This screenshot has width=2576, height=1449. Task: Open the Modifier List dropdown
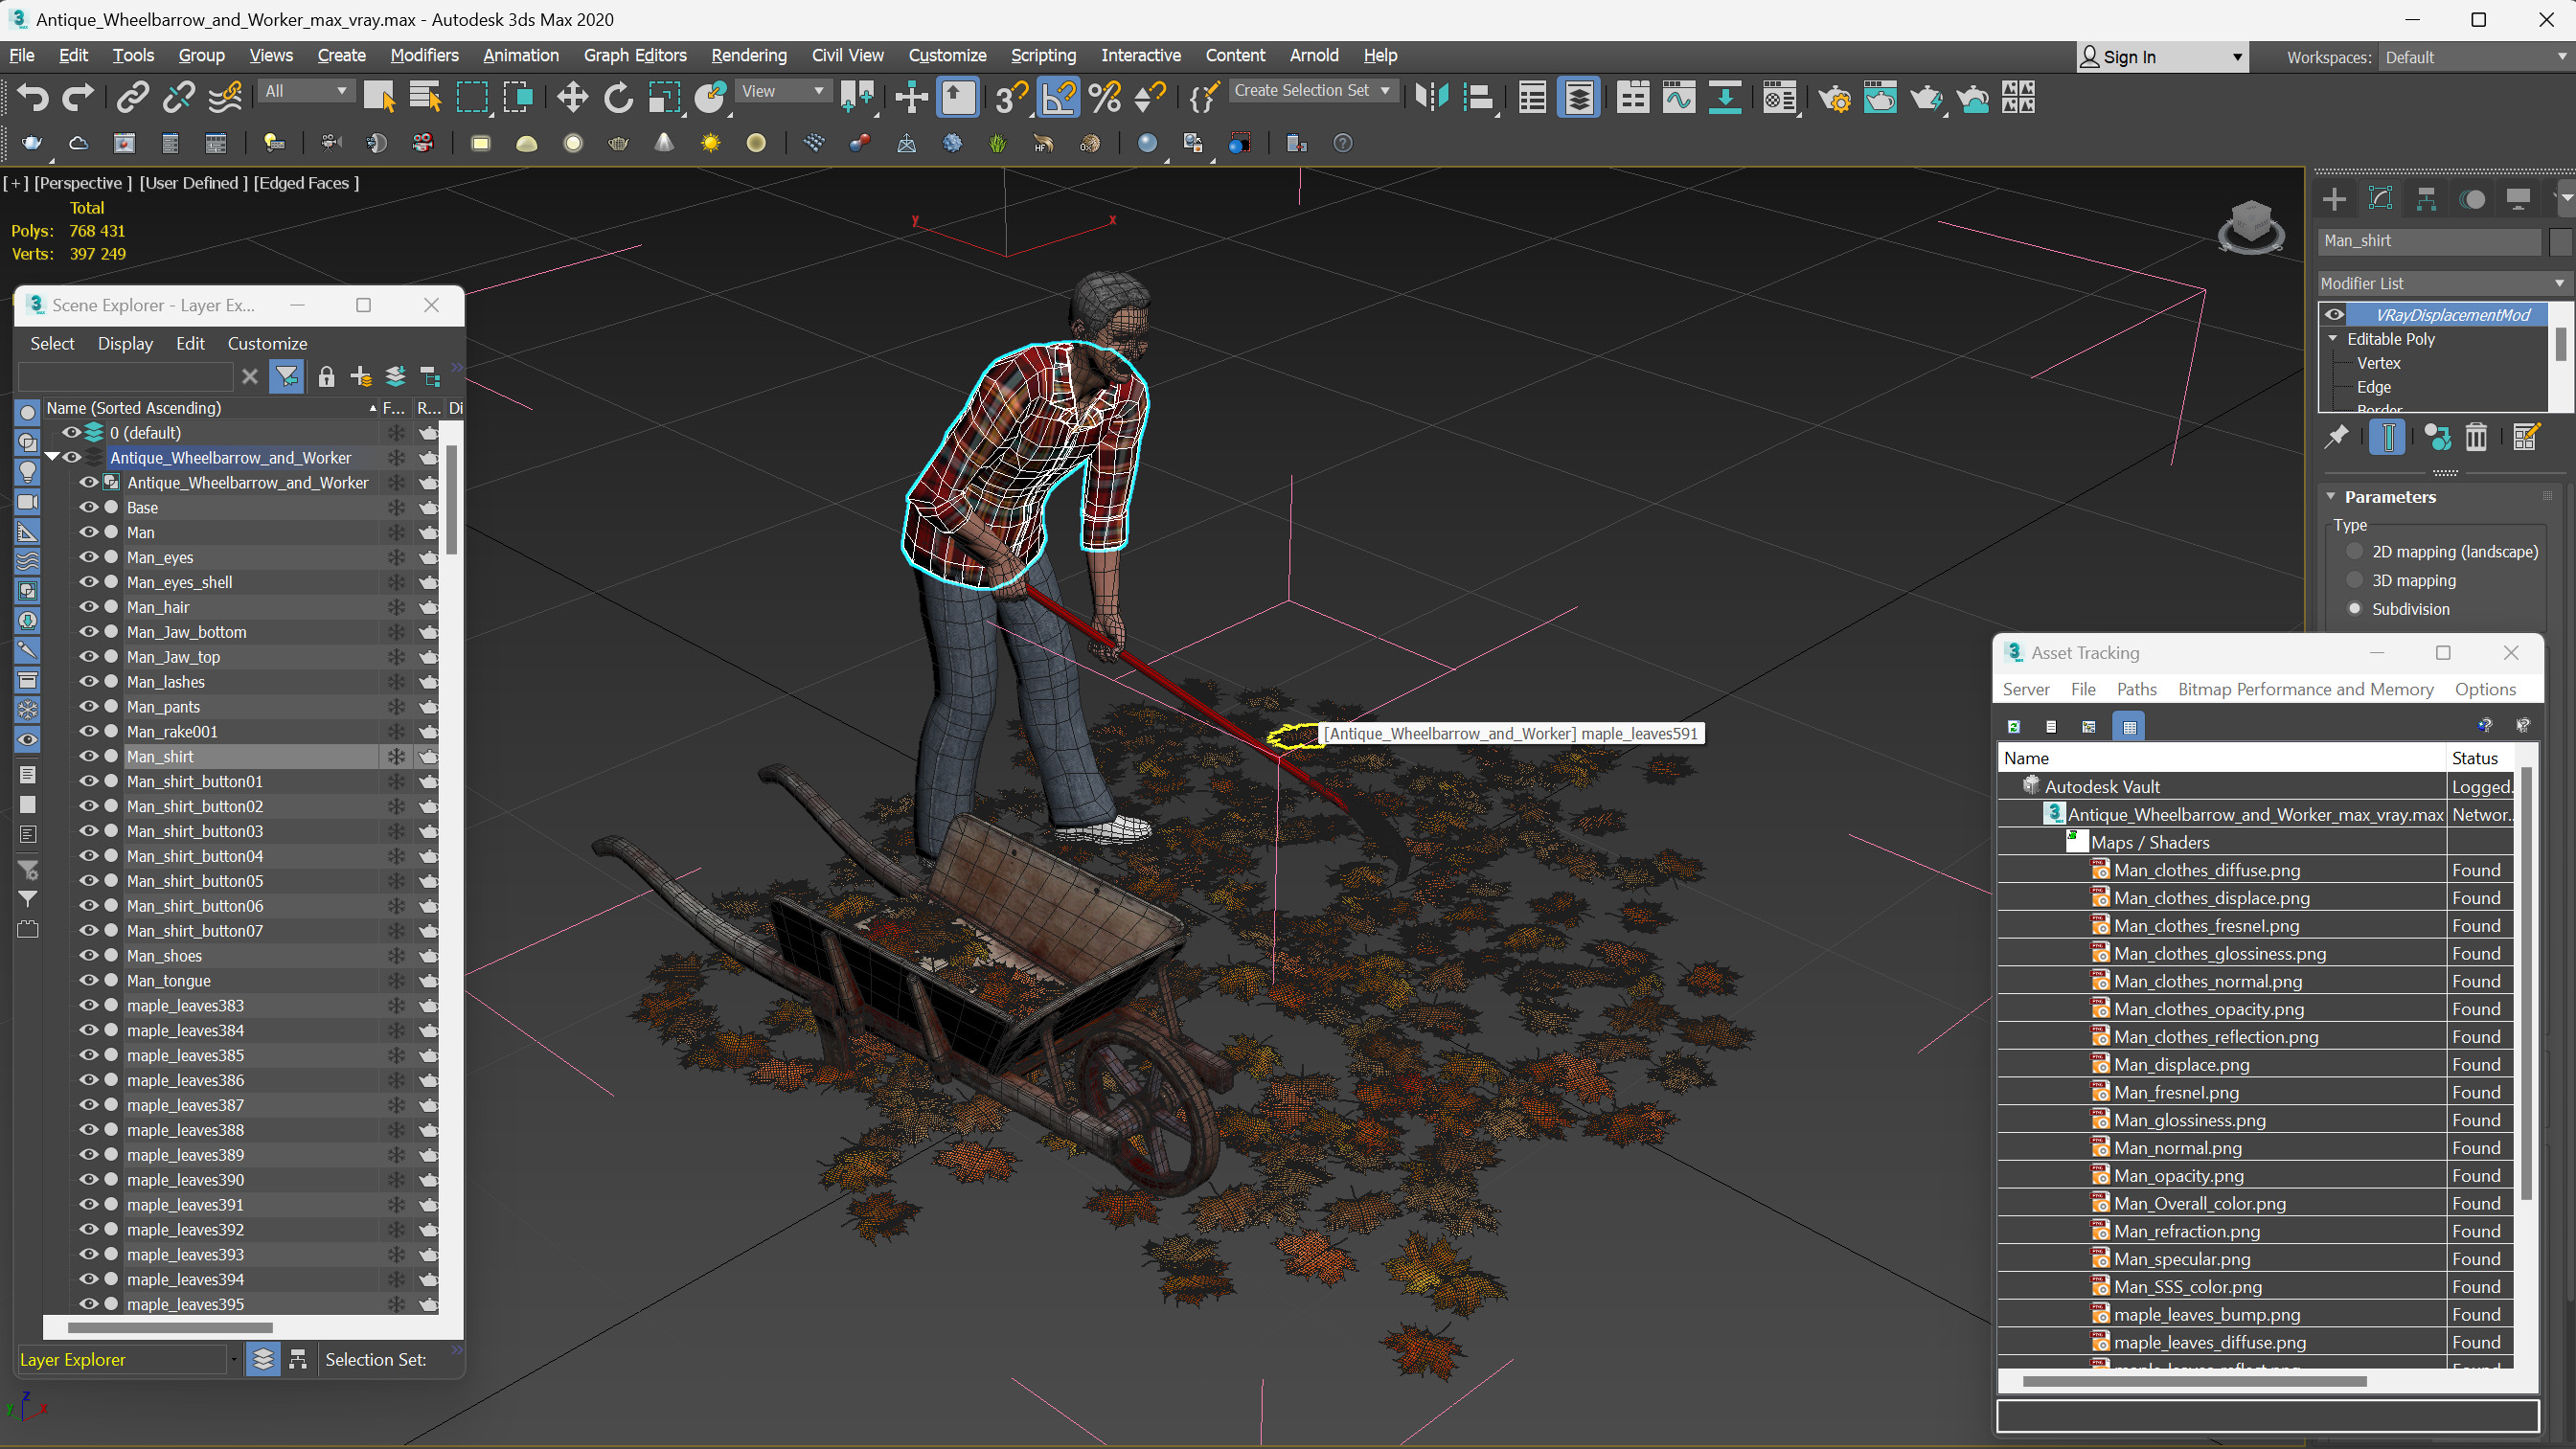pyautogui.click(x=2443, y=284)
